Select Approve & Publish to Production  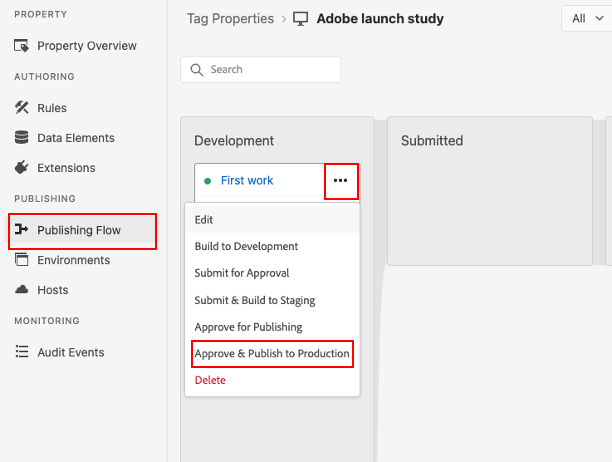pyautogui.click(x=272, y=354)
